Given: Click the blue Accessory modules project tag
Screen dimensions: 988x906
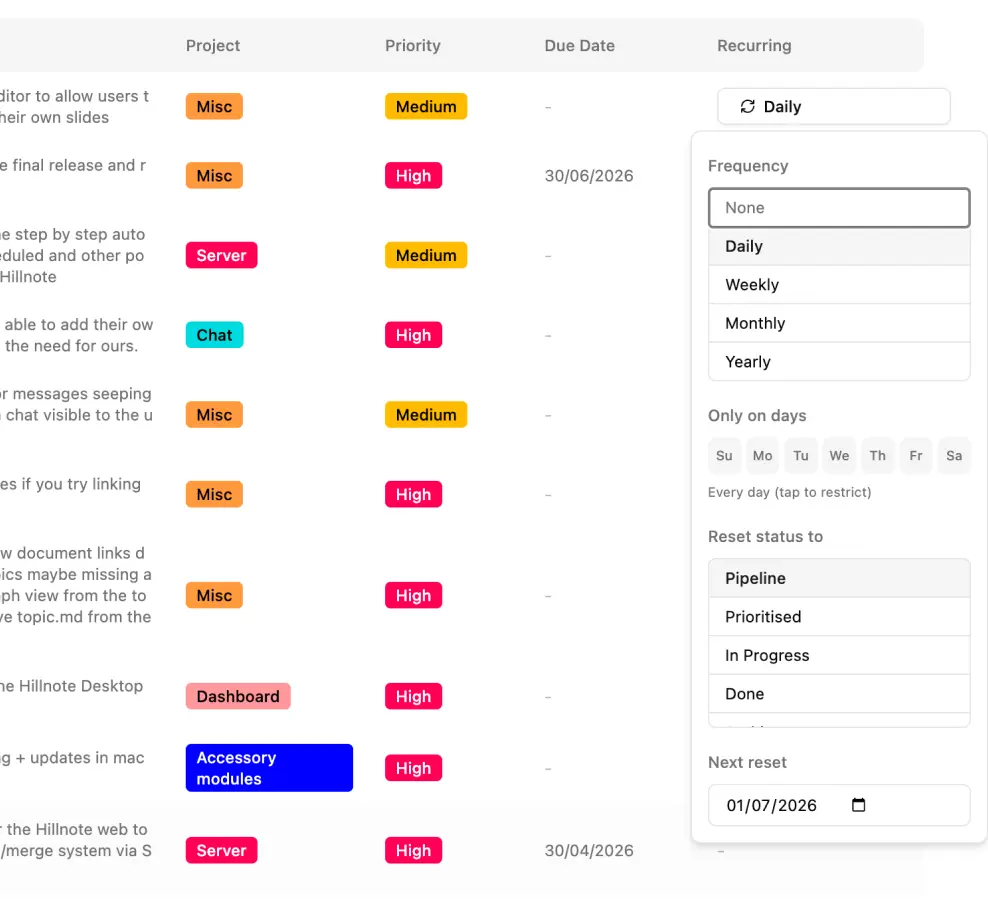Looking at the screenshot, I should (269, 768).
